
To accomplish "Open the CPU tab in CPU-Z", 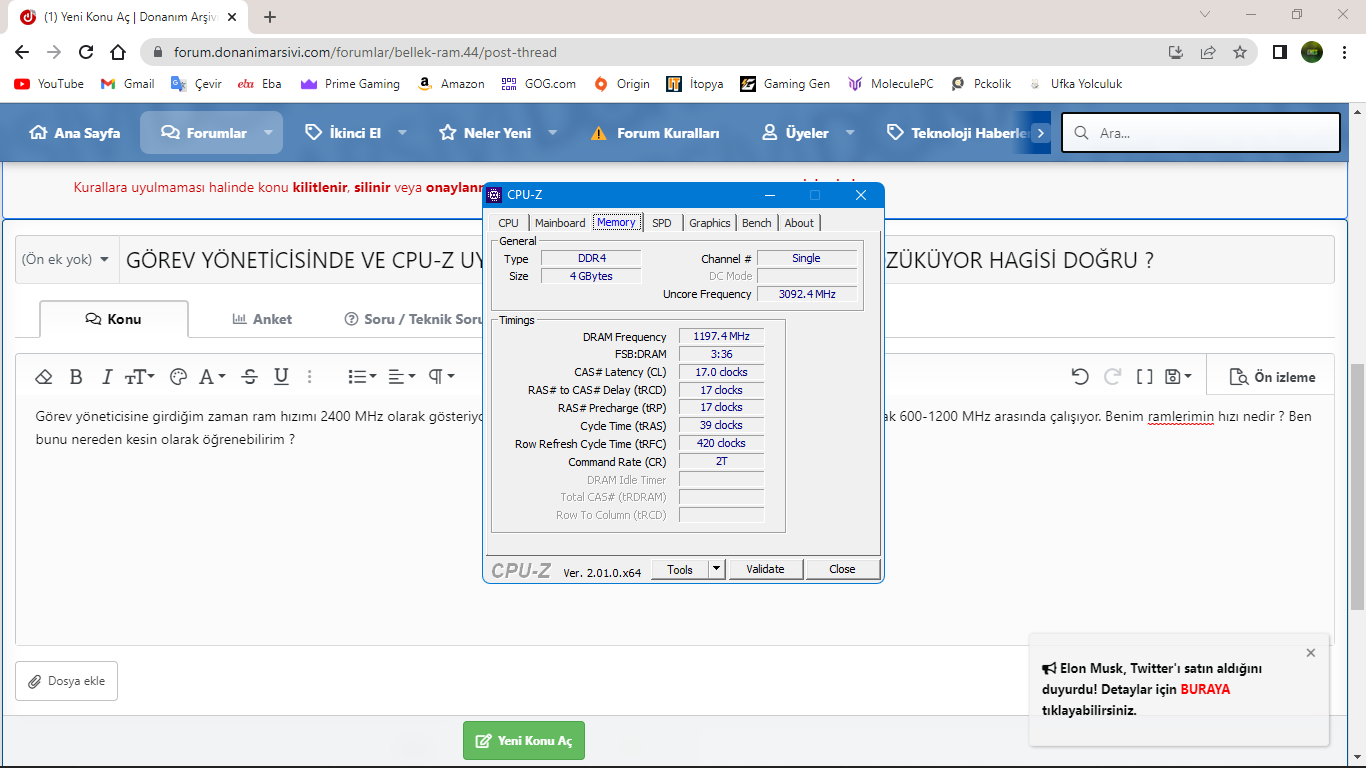I will [508, 223].
